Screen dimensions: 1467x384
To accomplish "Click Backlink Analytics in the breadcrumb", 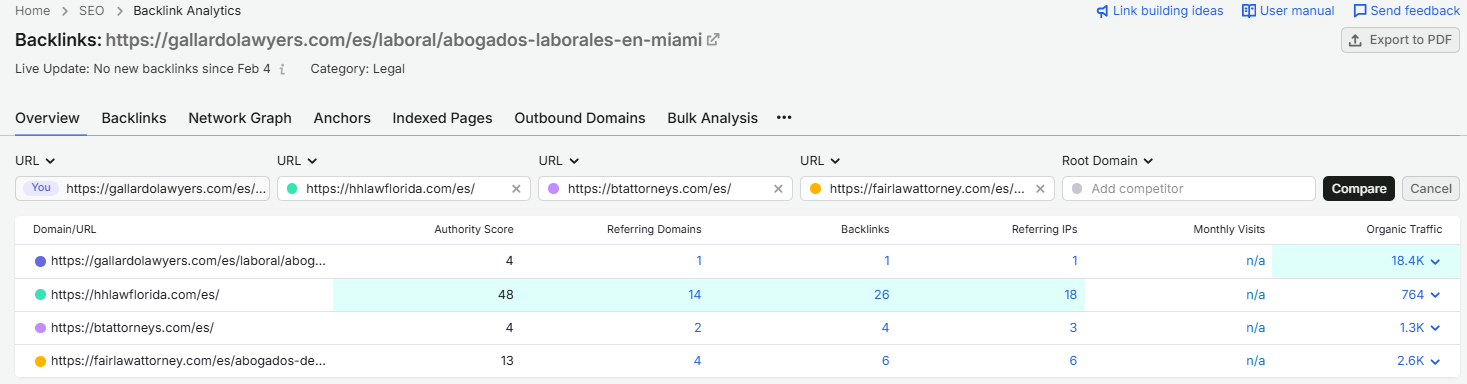I will pos(187,11).
